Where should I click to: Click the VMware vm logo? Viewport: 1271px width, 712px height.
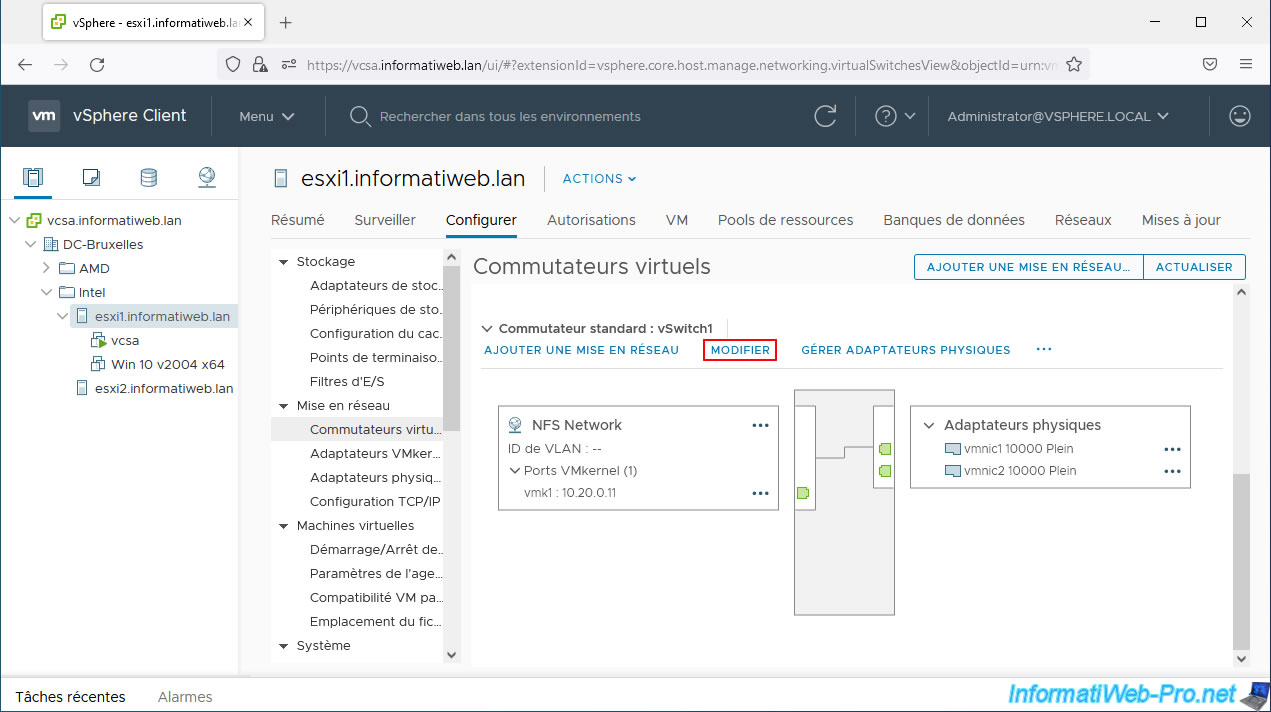point(44,116)
